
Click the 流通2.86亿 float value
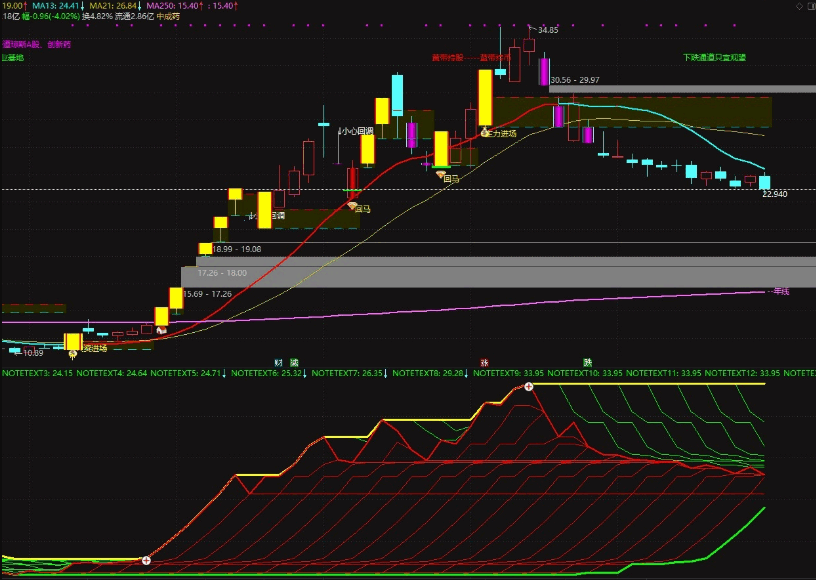pos(135,16)
